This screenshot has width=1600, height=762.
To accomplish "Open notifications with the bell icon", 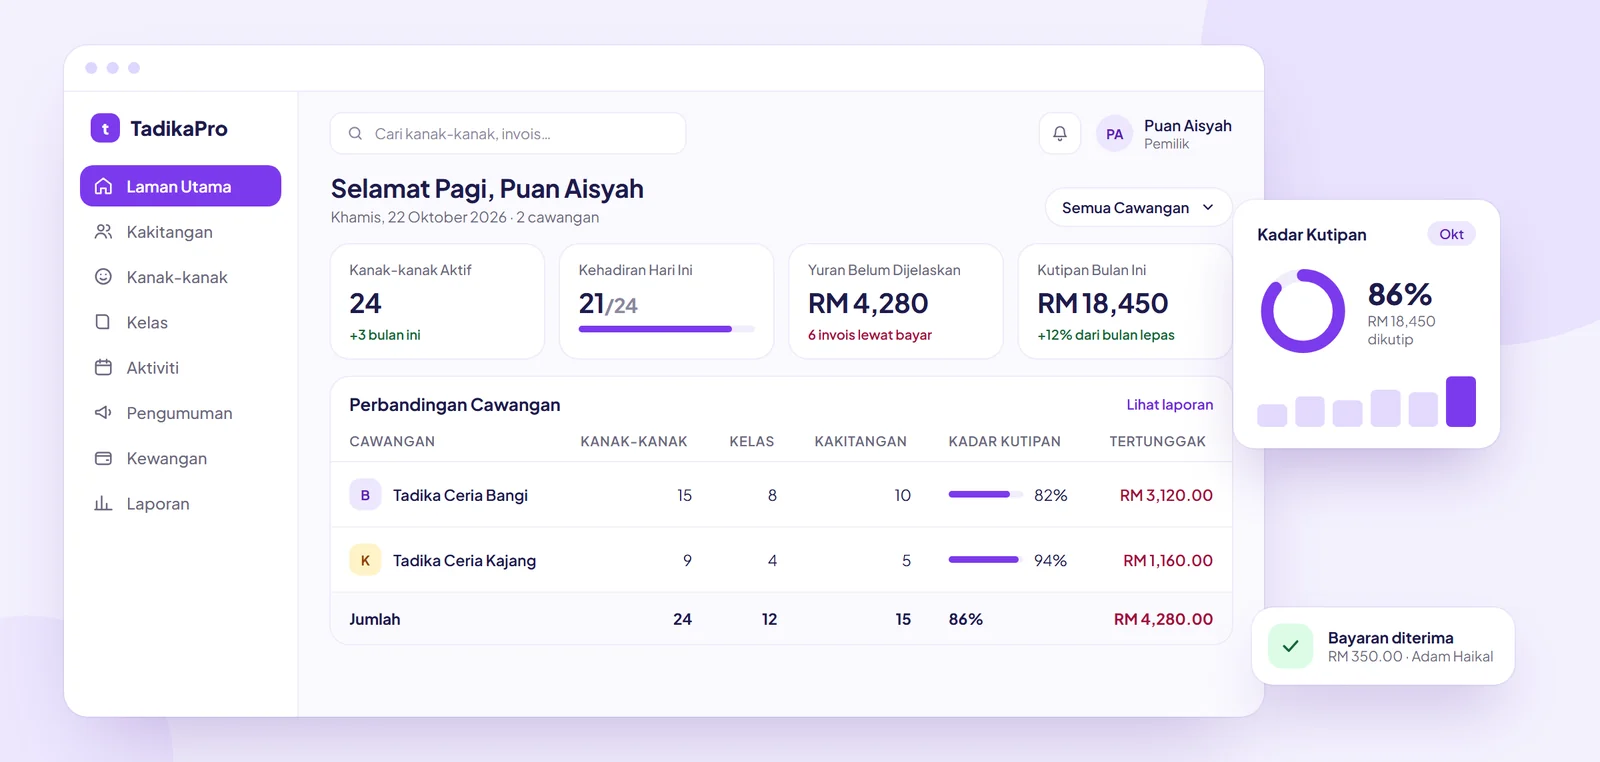I will (1060, 134).
